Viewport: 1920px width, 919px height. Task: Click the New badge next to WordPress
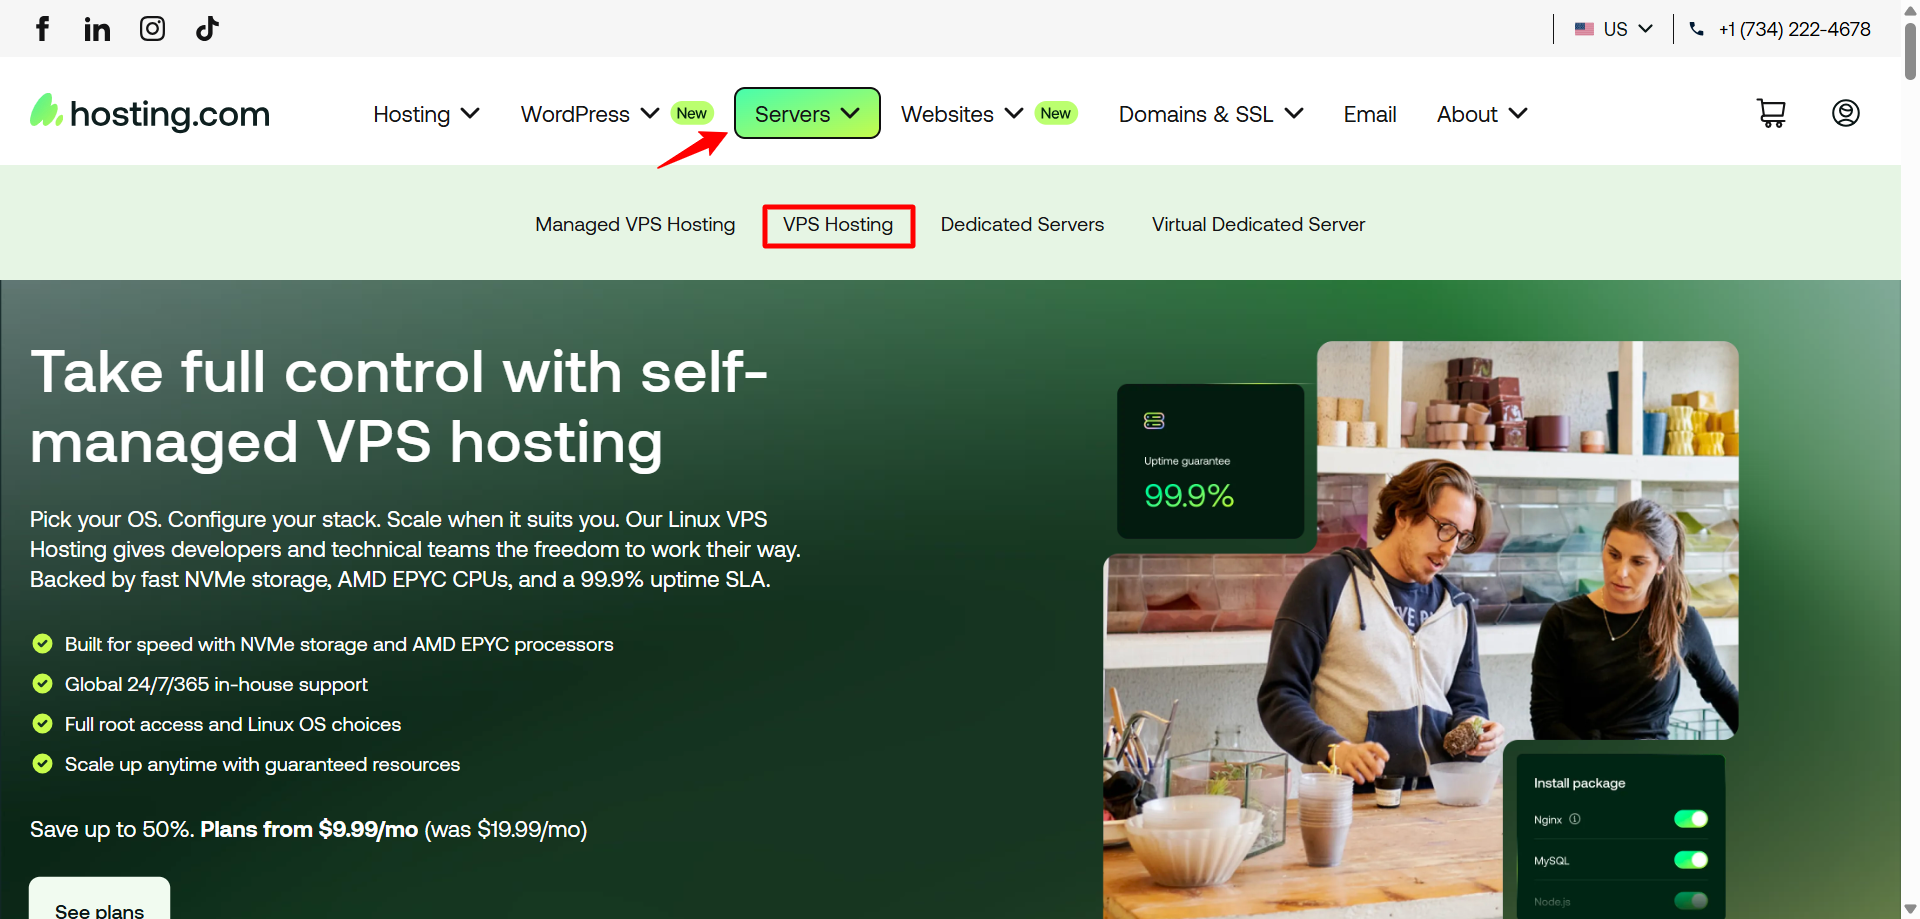(x=692, y=113)
